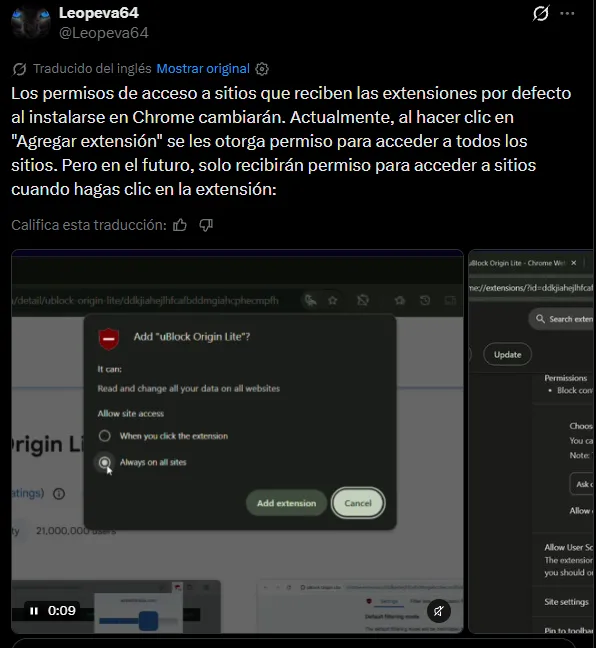The height and width of the screenshot is (648, 596).
Task: Click the 'Ask' site access dropdown
Action: (582, 484)
